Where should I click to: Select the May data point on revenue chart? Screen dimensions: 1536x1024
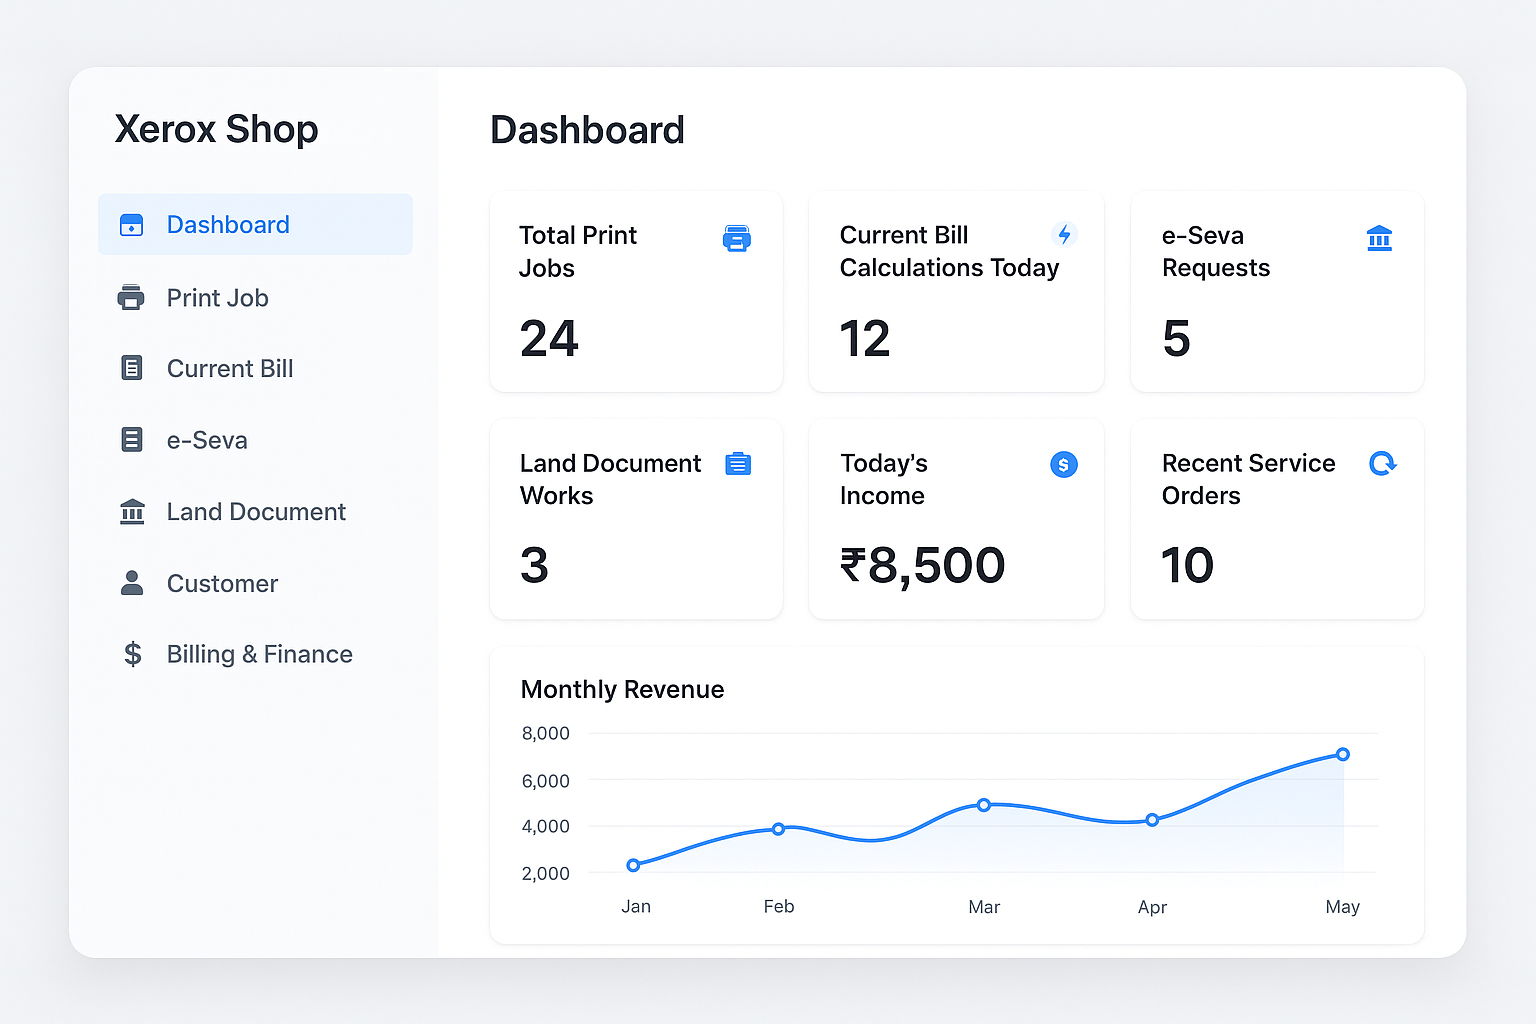point(1342,754)
